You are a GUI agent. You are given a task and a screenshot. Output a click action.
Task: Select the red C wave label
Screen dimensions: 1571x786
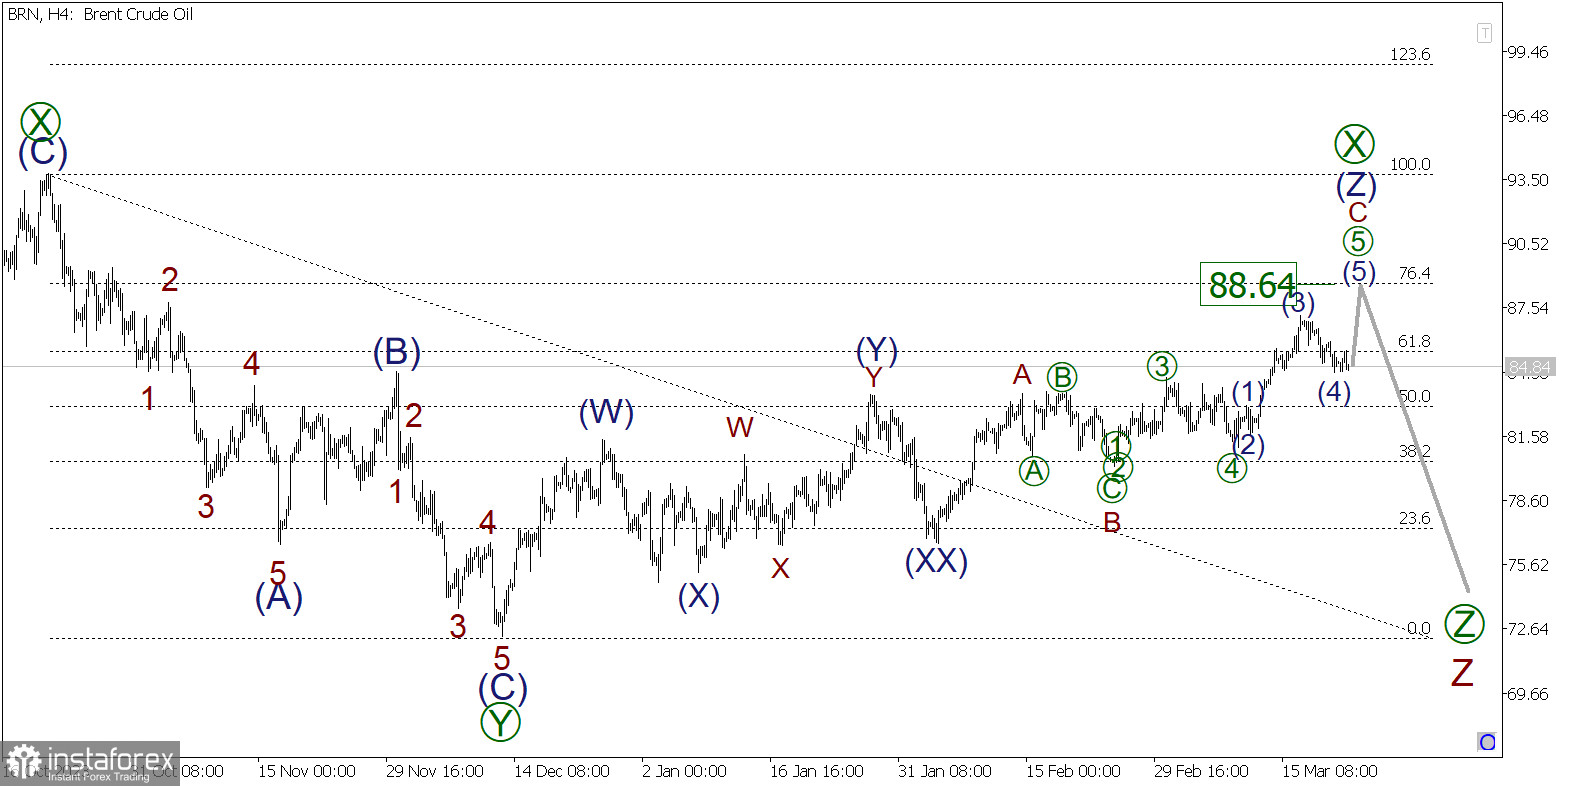coord(1358,213)
